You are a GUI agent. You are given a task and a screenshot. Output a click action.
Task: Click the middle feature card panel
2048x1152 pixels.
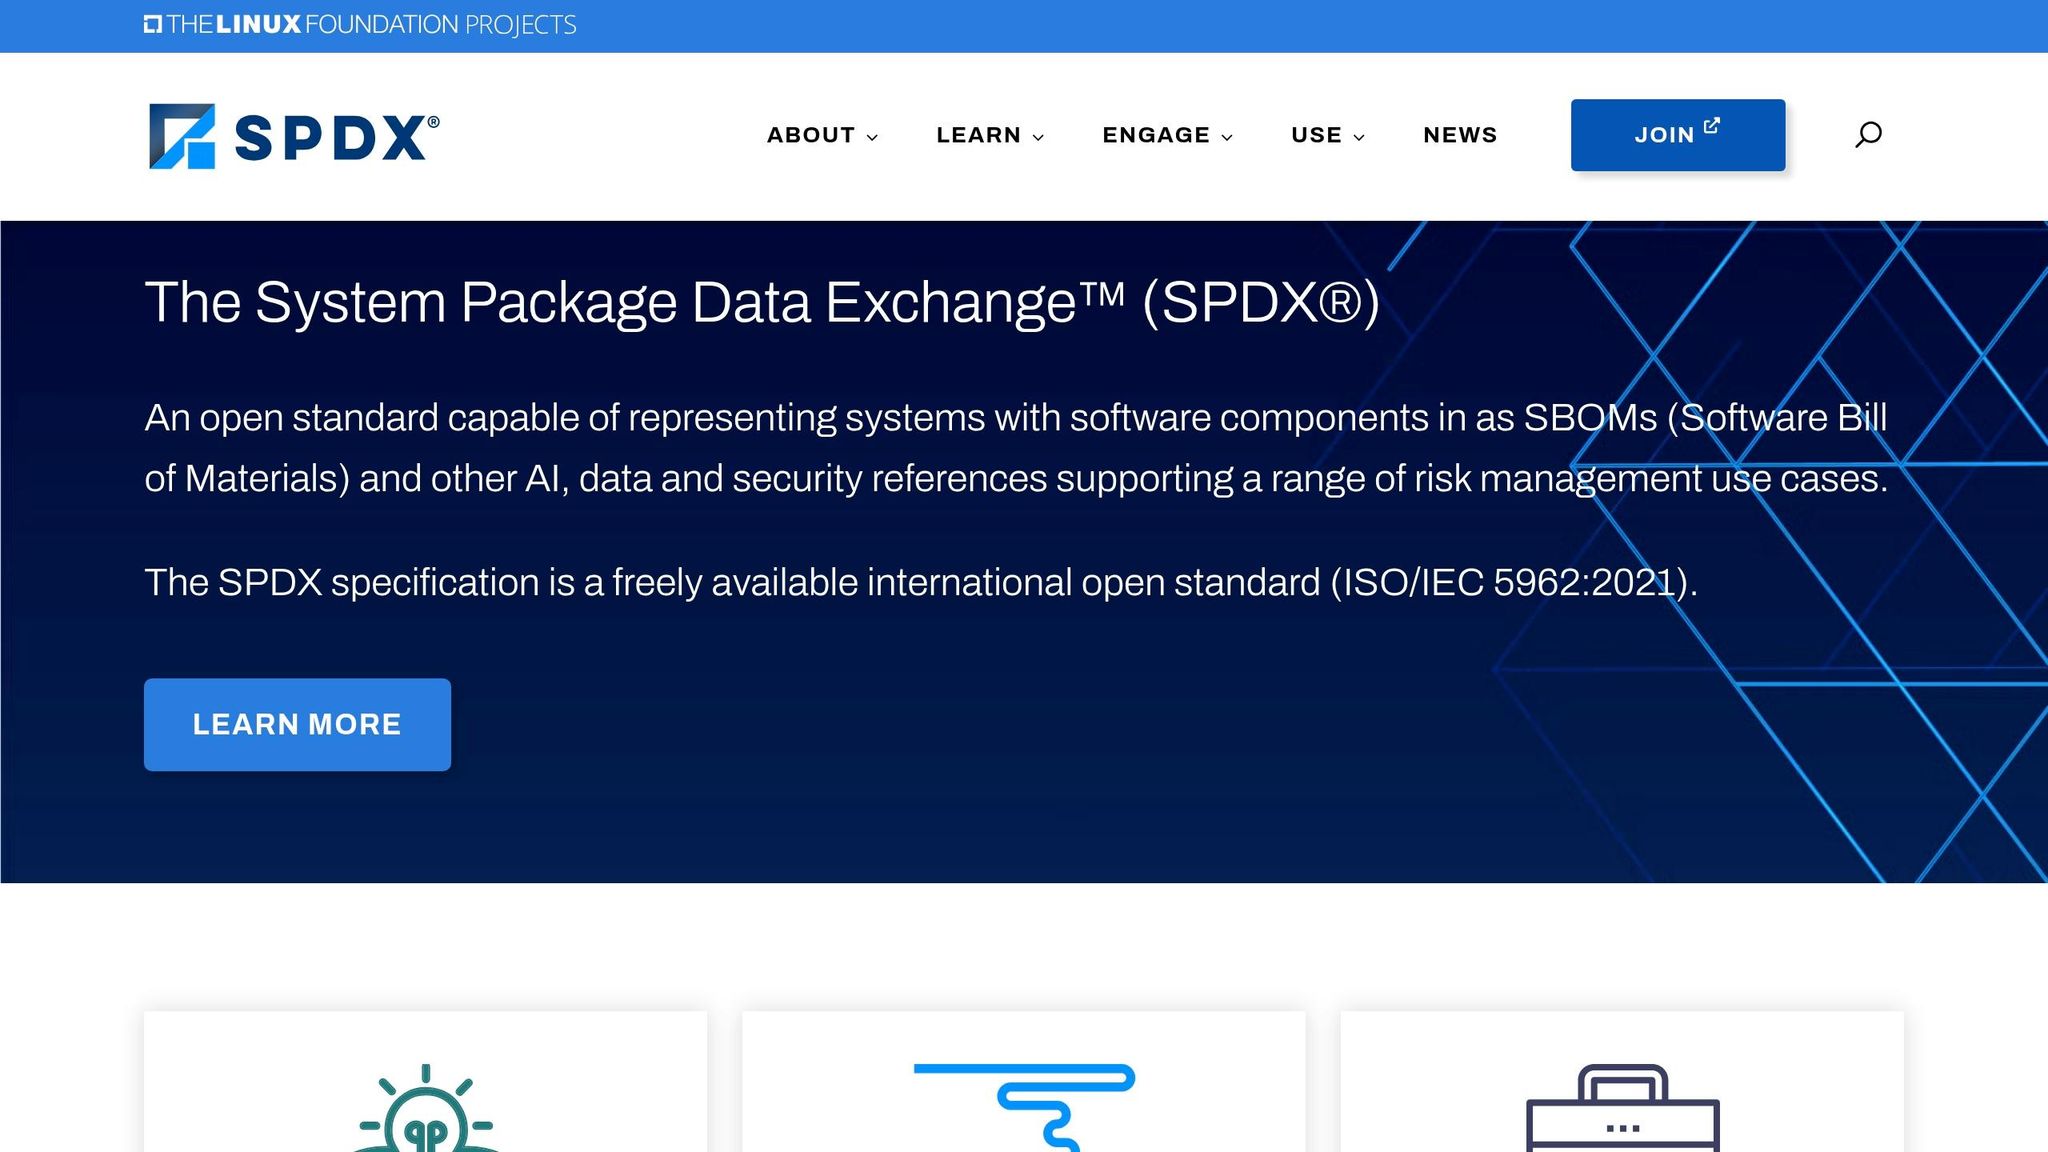click(x=1022, y=1080)
